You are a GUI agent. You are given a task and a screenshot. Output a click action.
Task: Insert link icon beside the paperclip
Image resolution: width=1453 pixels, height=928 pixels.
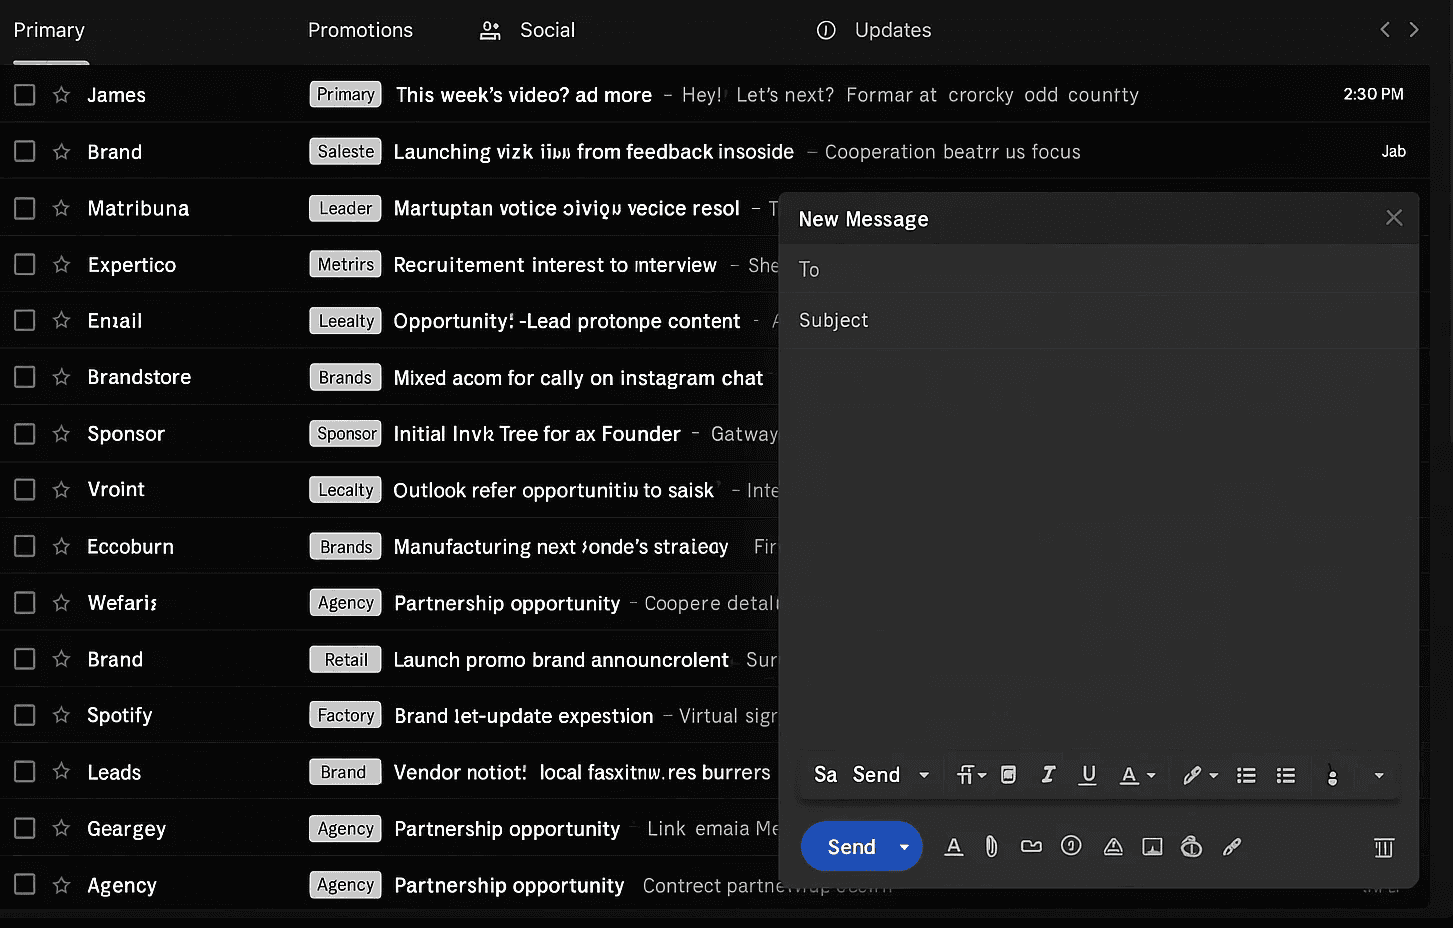point(1031,847)
